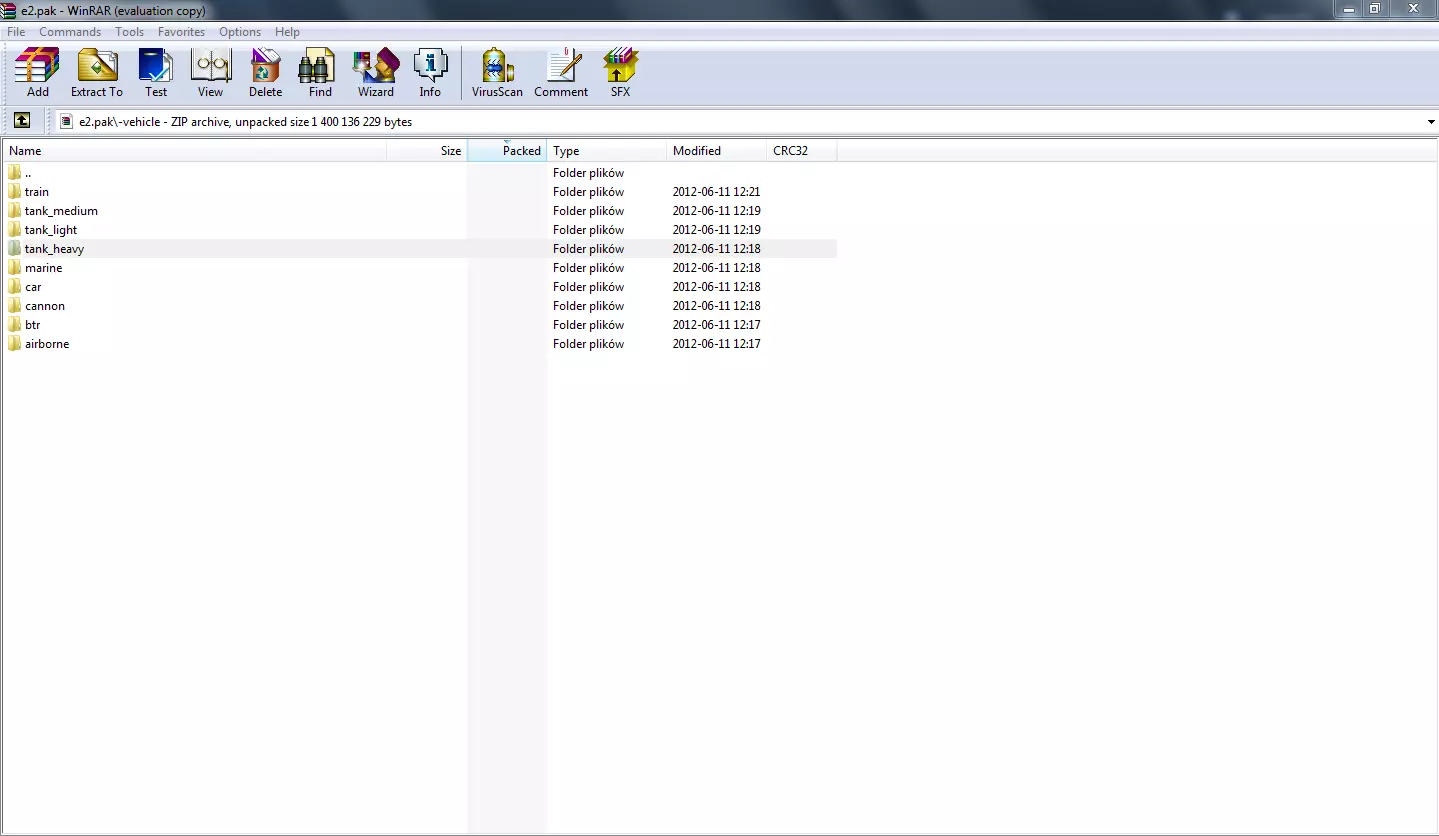1439x836 pixels.
Task: Select the tank_medium folder name
Action: click(x=61, y=211)
